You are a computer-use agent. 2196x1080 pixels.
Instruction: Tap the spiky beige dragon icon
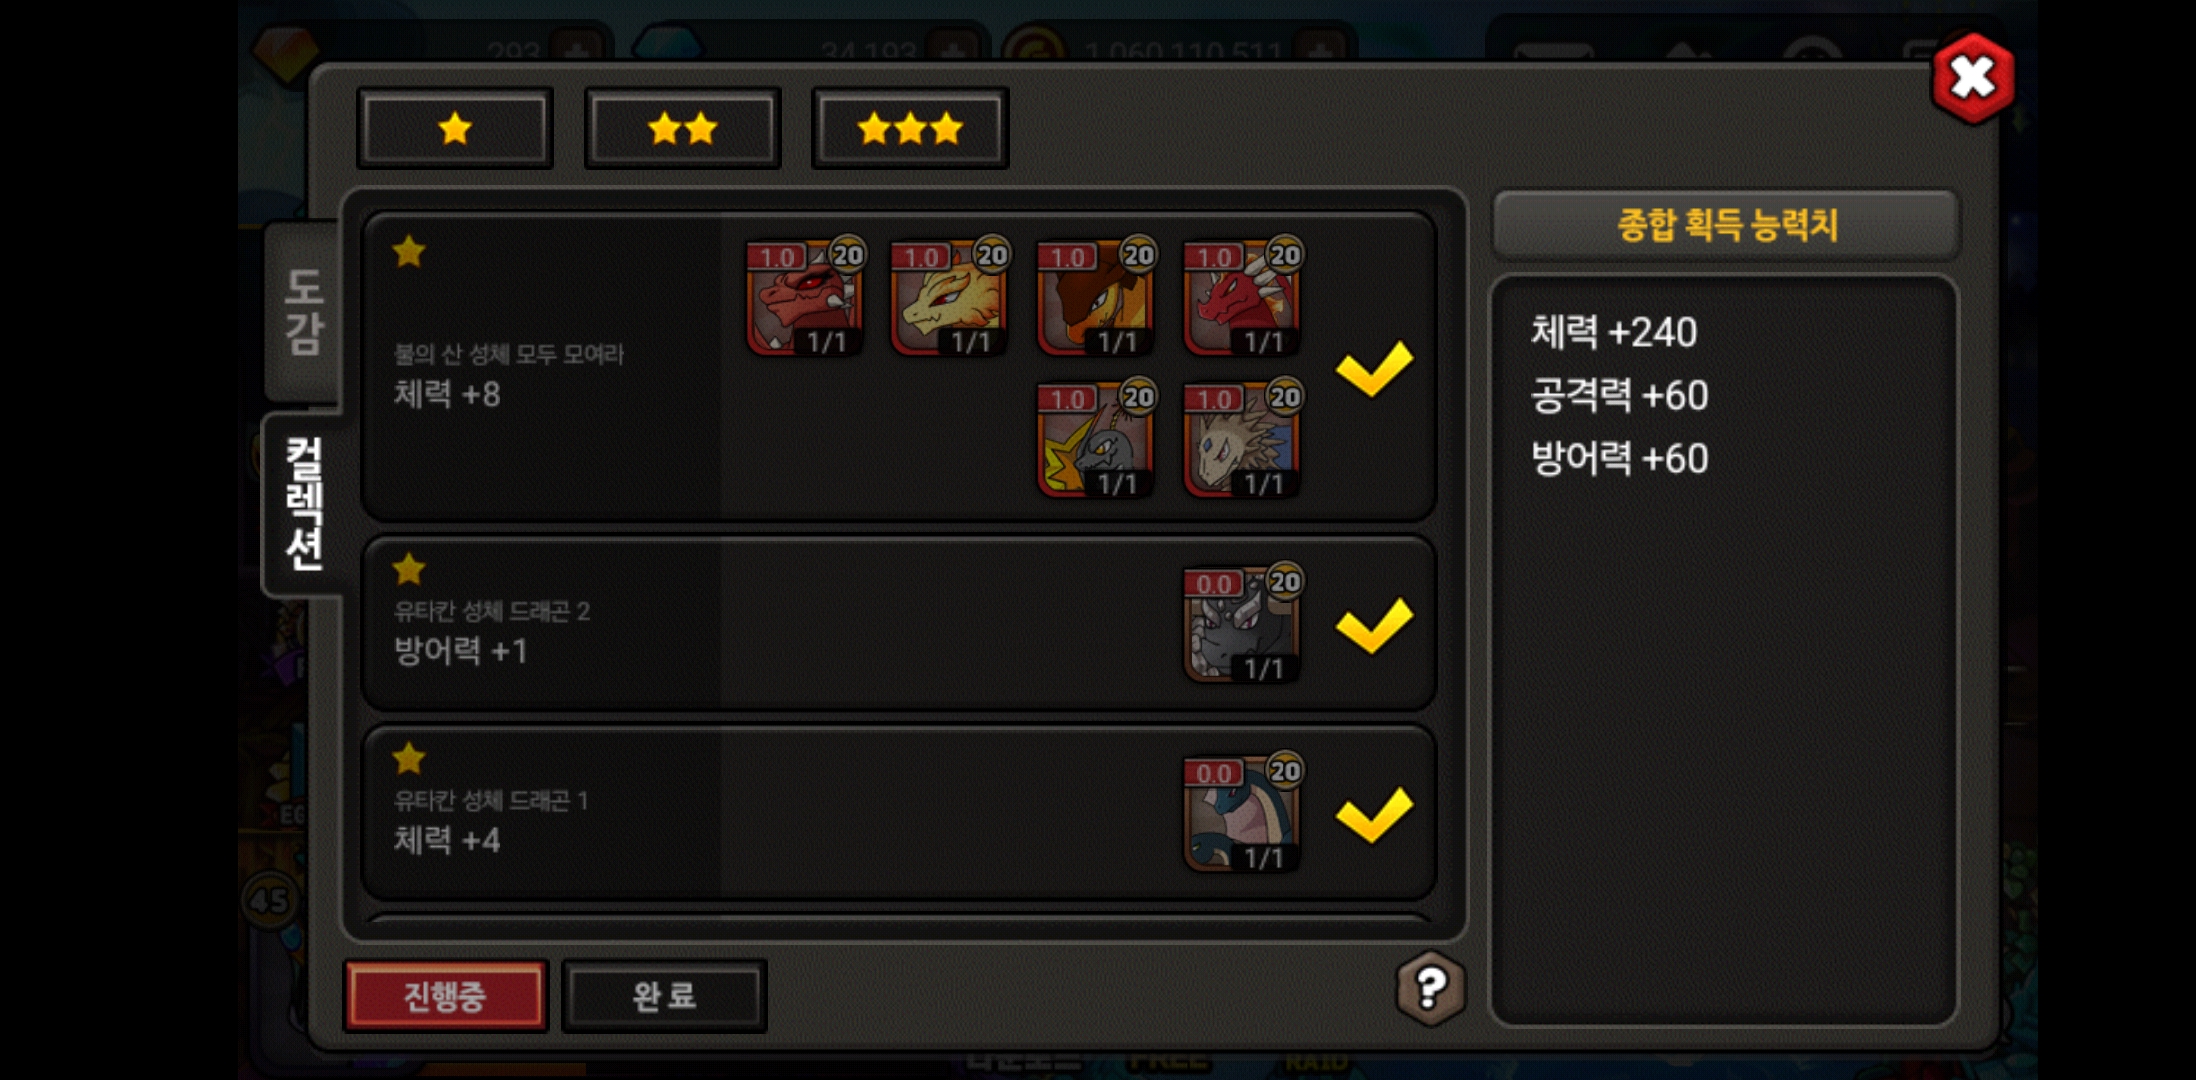click(x=1241, y=440)
